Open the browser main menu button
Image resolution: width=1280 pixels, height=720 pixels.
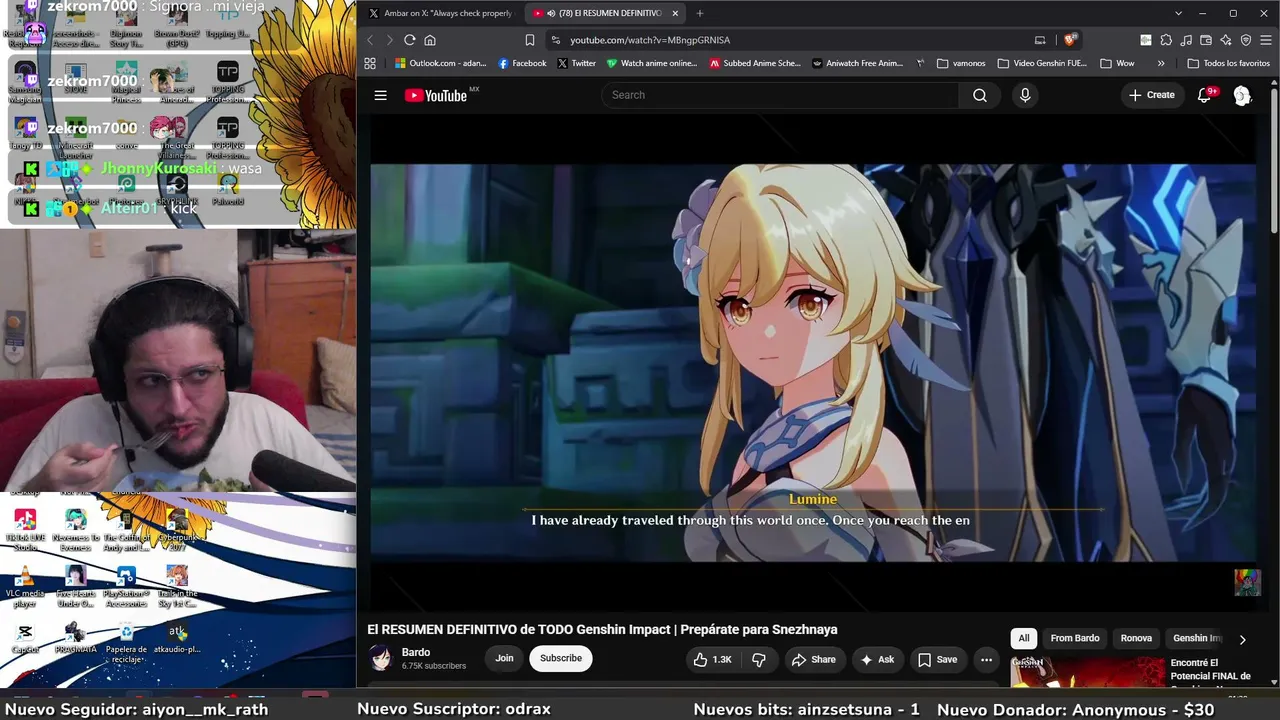pos(1266,40)
